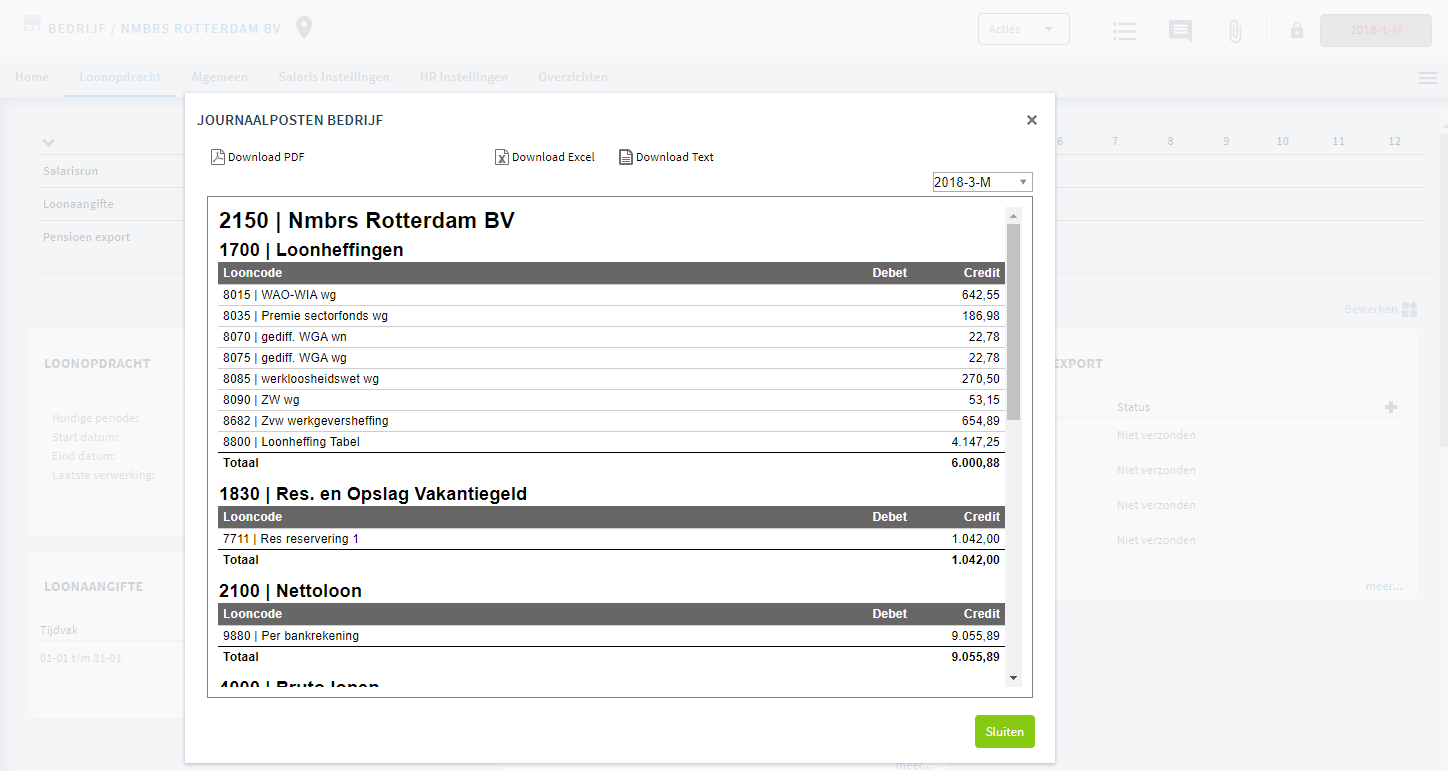The height and width of the screenshot is (771, 1448).
Task: Click the green Sluiten button
Action: 1005,731
